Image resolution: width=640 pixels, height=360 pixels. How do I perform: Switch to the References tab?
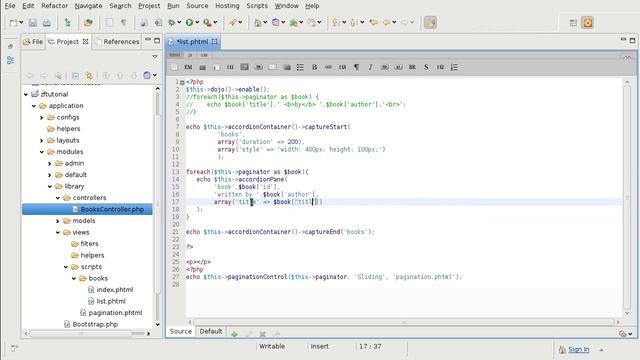tap(118, 42)
